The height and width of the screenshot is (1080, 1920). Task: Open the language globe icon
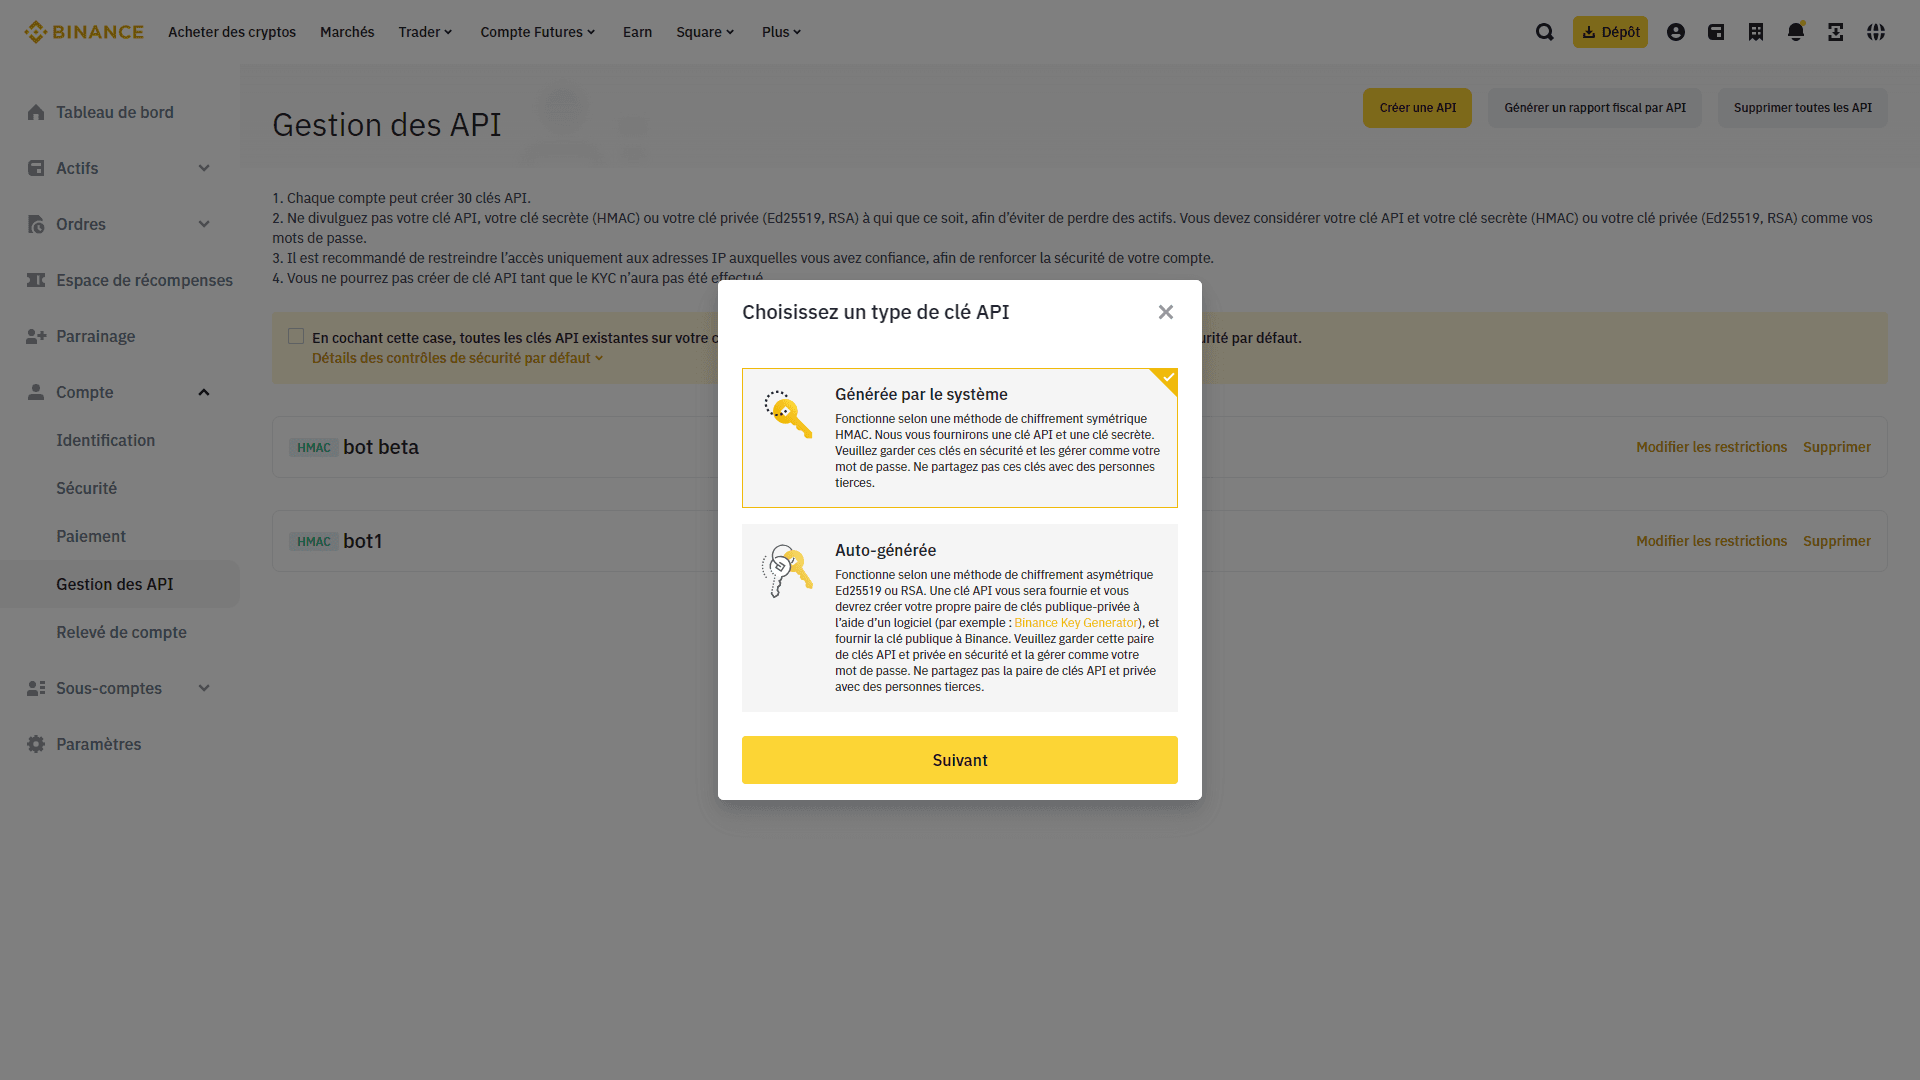(1876, 32)
